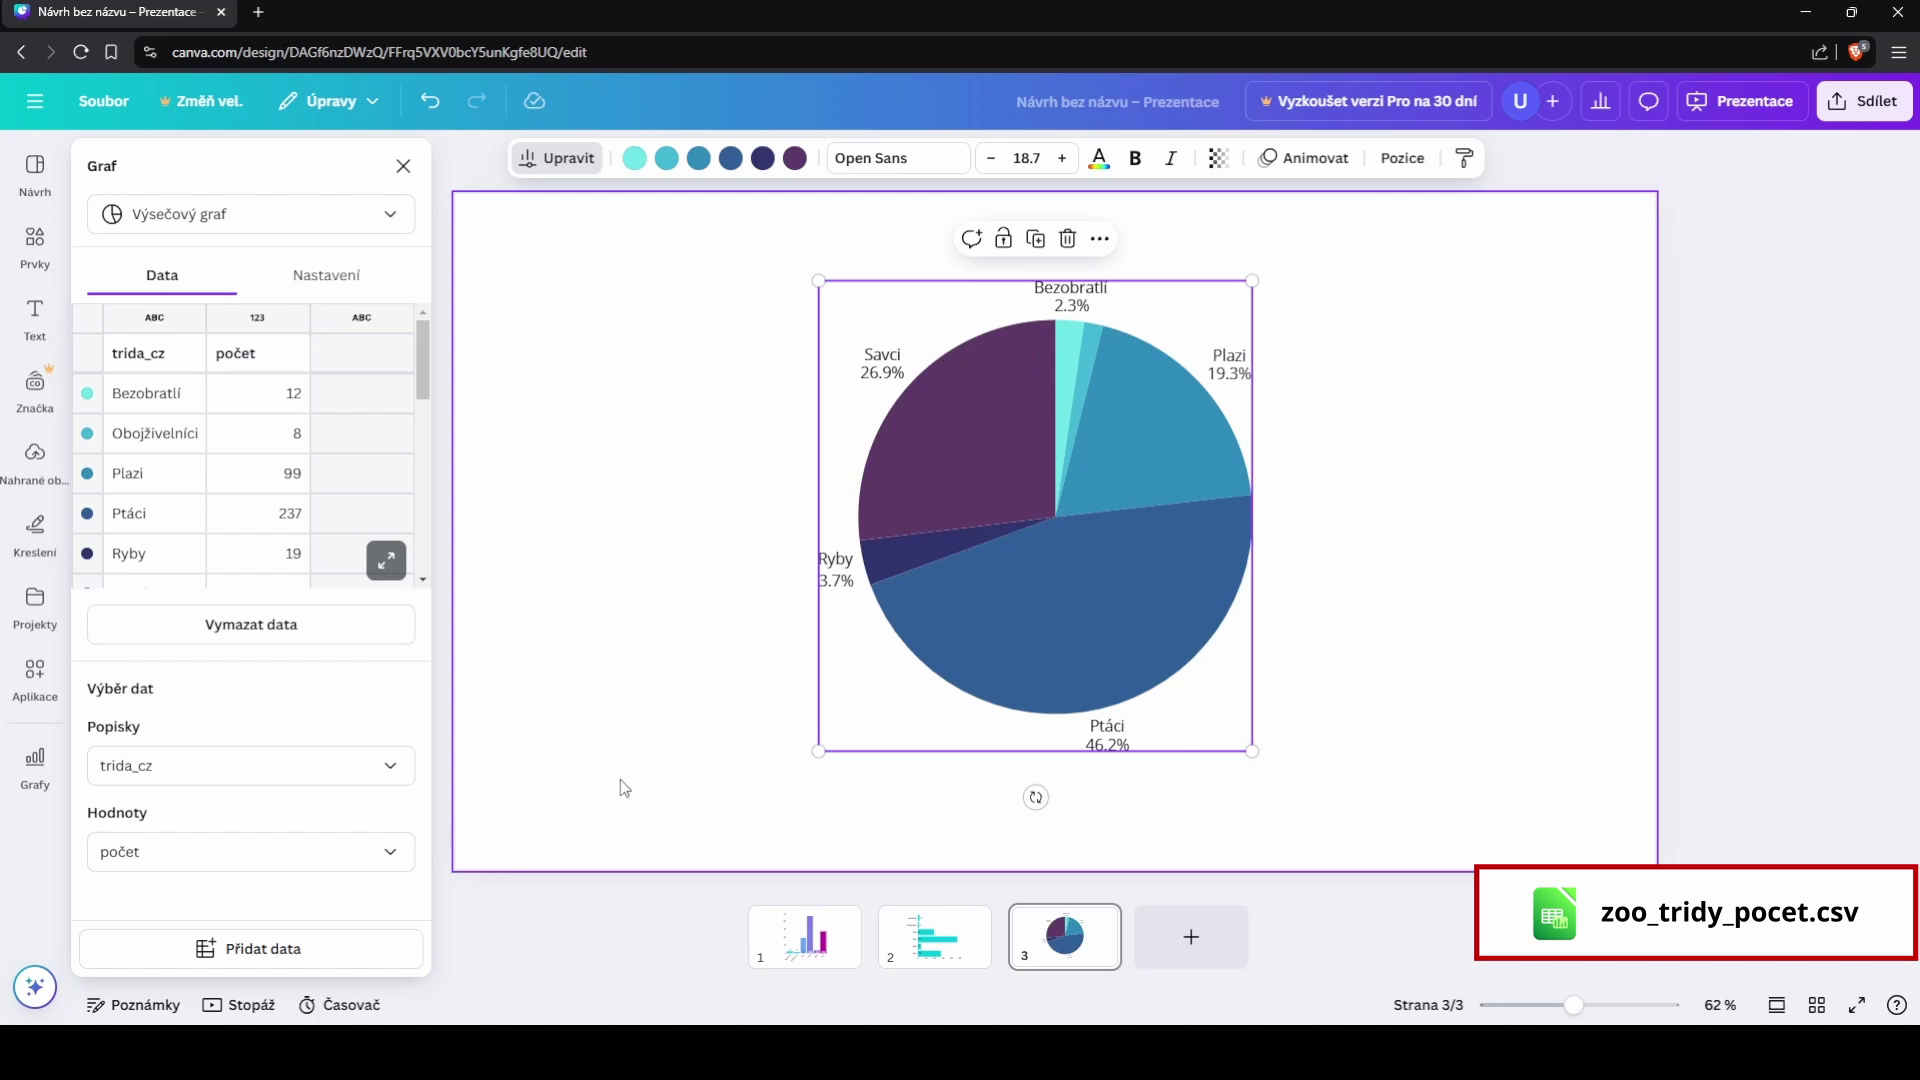Click Změň vel. resize option
The width and height of the screenshot is (1920, 1080).
click(x=201, y=101)
